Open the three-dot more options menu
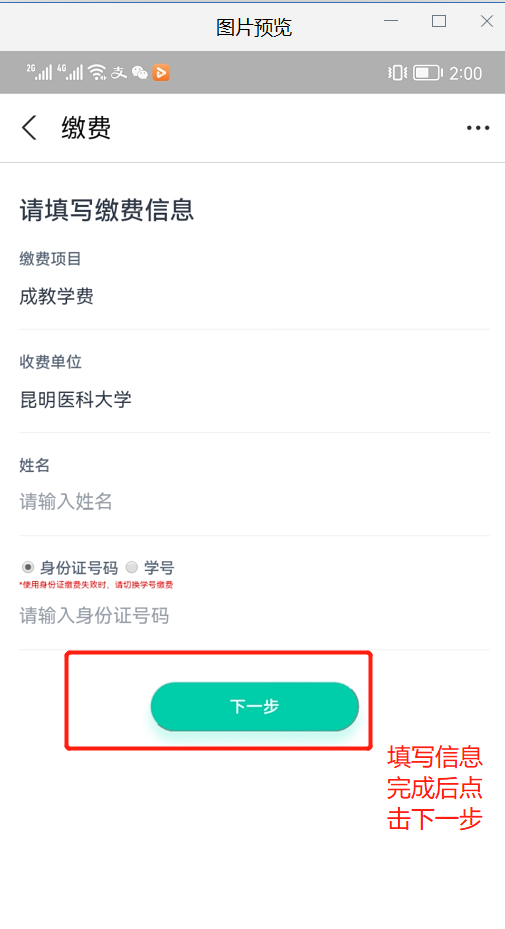The width and height of the screenshot is (505, 929). click(x=478, y=128)
